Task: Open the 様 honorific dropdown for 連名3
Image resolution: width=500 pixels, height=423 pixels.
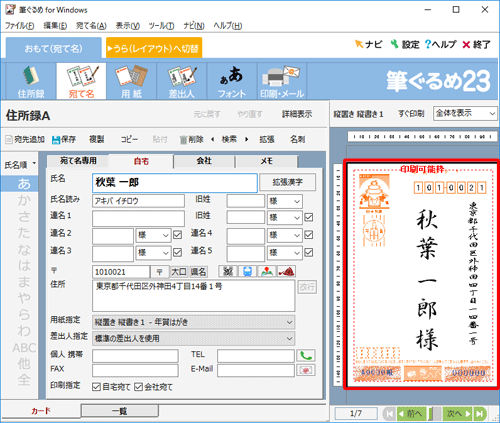Action: [153, 253]
